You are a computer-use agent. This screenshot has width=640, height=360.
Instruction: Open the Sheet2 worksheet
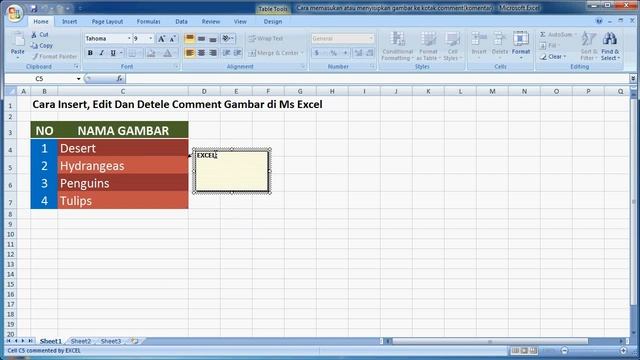80,341
